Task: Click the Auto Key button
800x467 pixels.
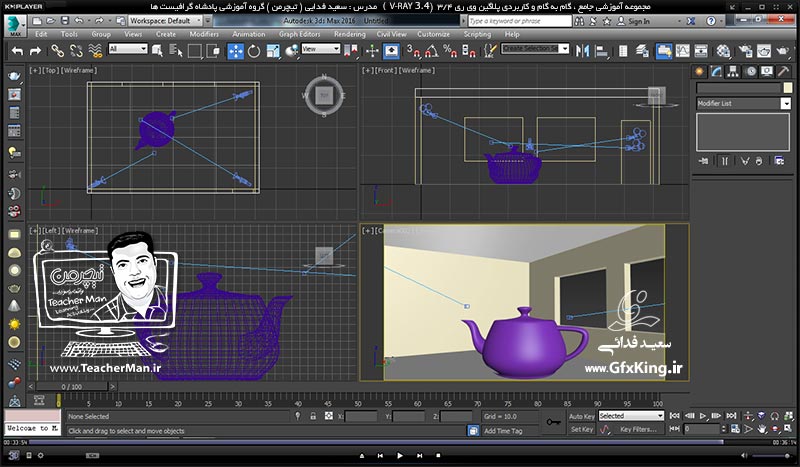Action: pyautogui.click(x=582, y=416)
